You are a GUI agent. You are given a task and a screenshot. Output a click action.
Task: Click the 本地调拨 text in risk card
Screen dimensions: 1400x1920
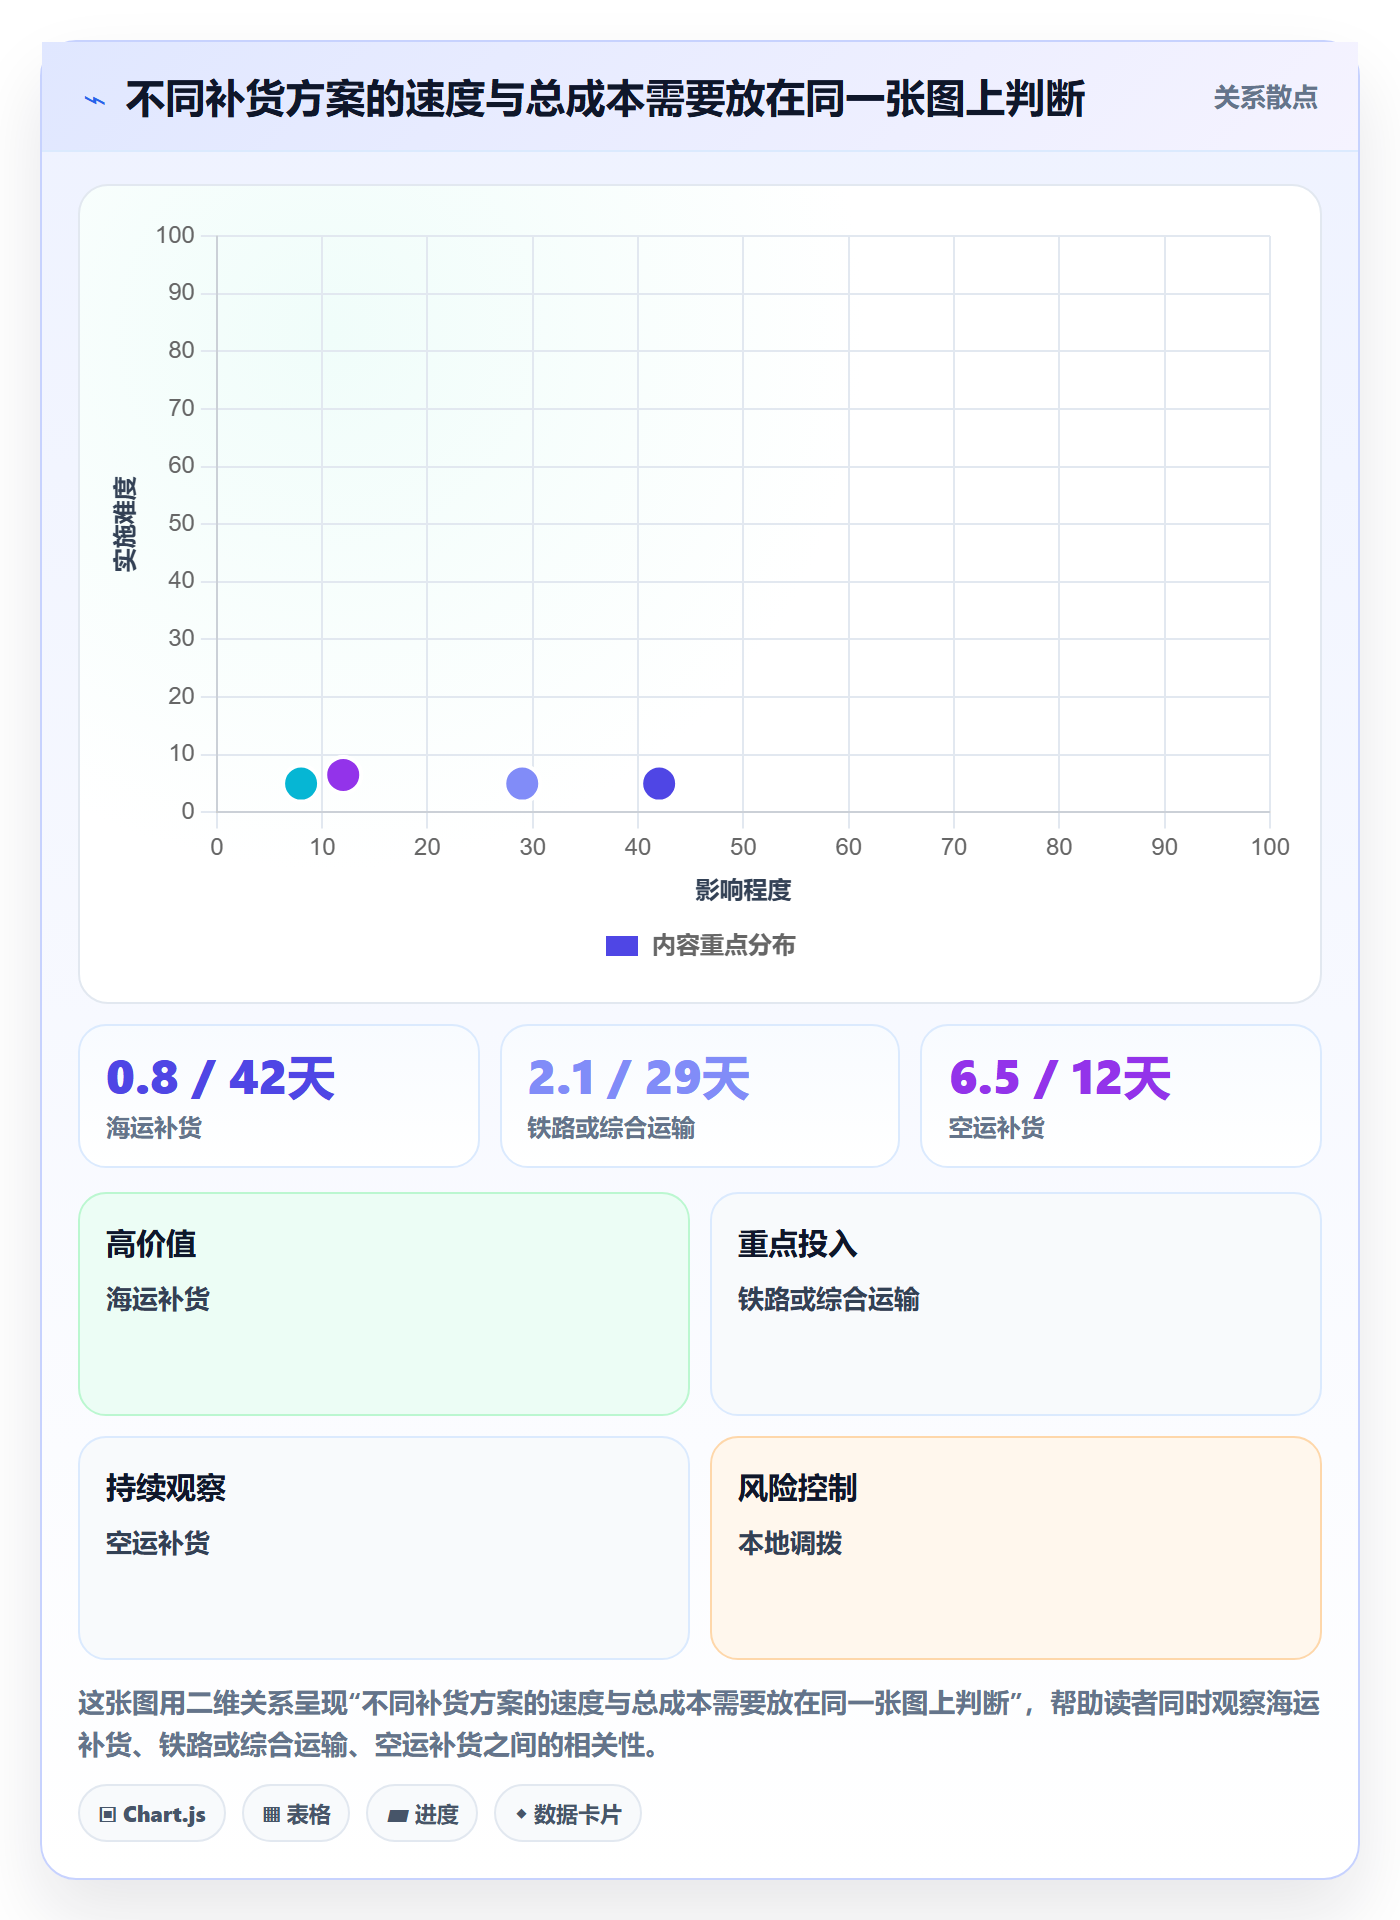790,1543
